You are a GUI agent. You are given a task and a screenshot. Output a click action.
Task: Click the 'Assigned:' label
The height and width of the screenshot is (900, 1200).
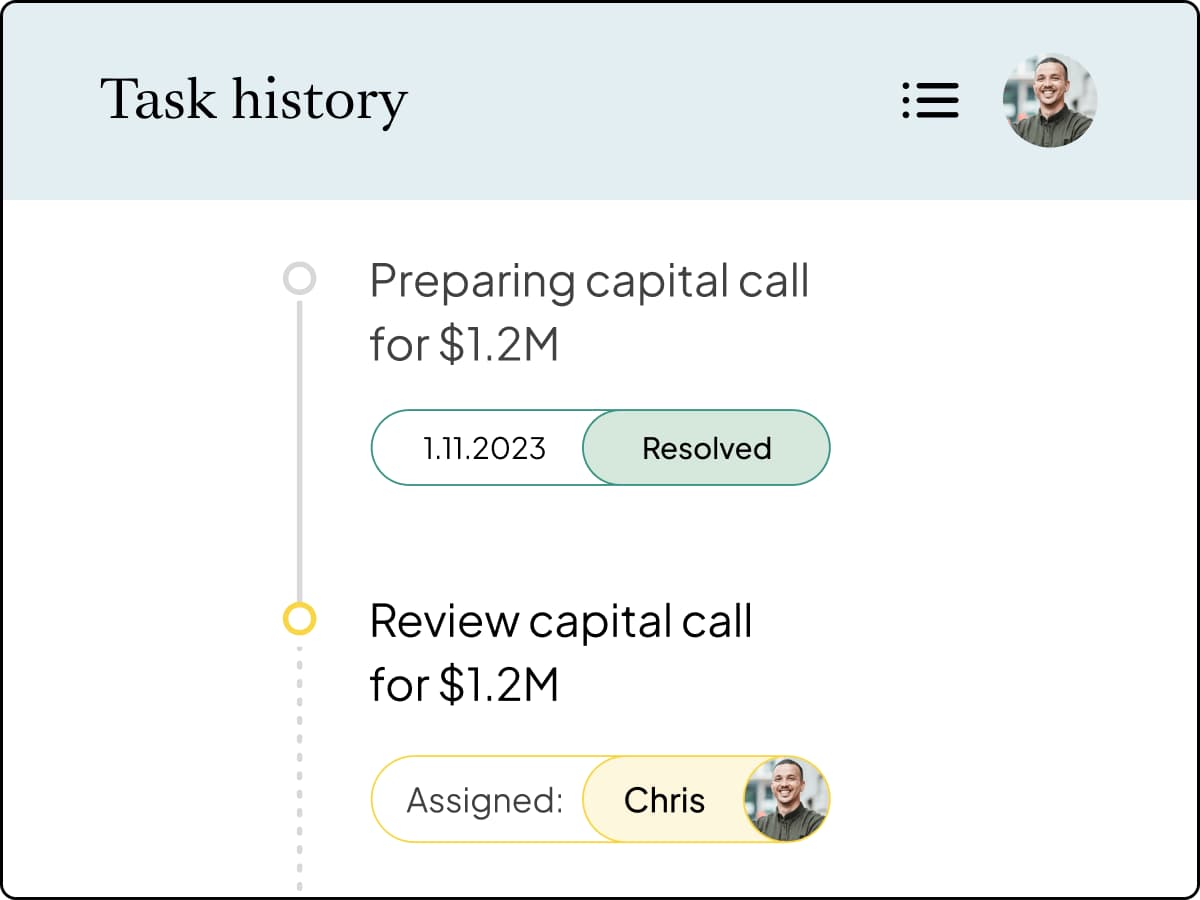tap(485, 800)
